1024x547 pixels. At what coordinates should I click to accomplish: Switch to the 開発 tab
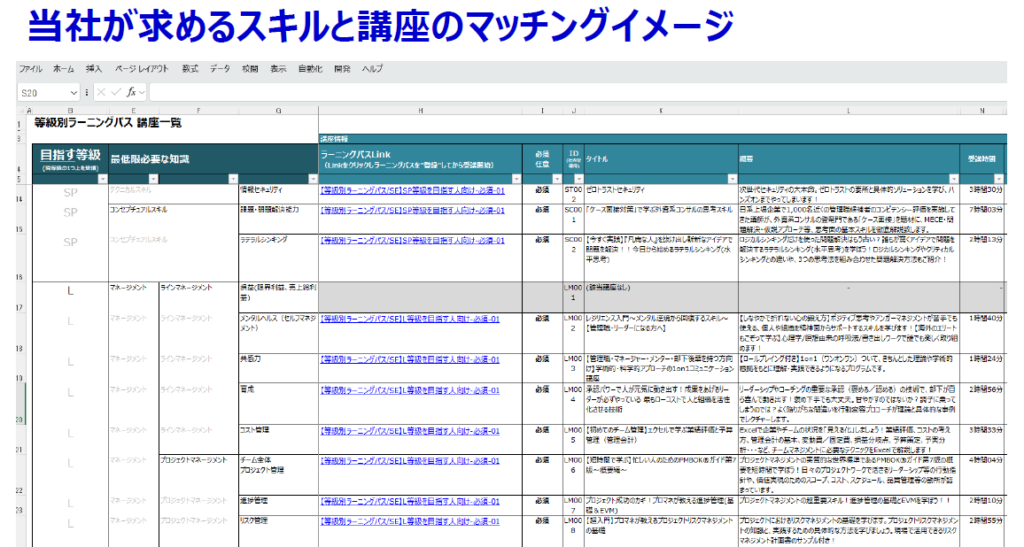tap(342, 69)
